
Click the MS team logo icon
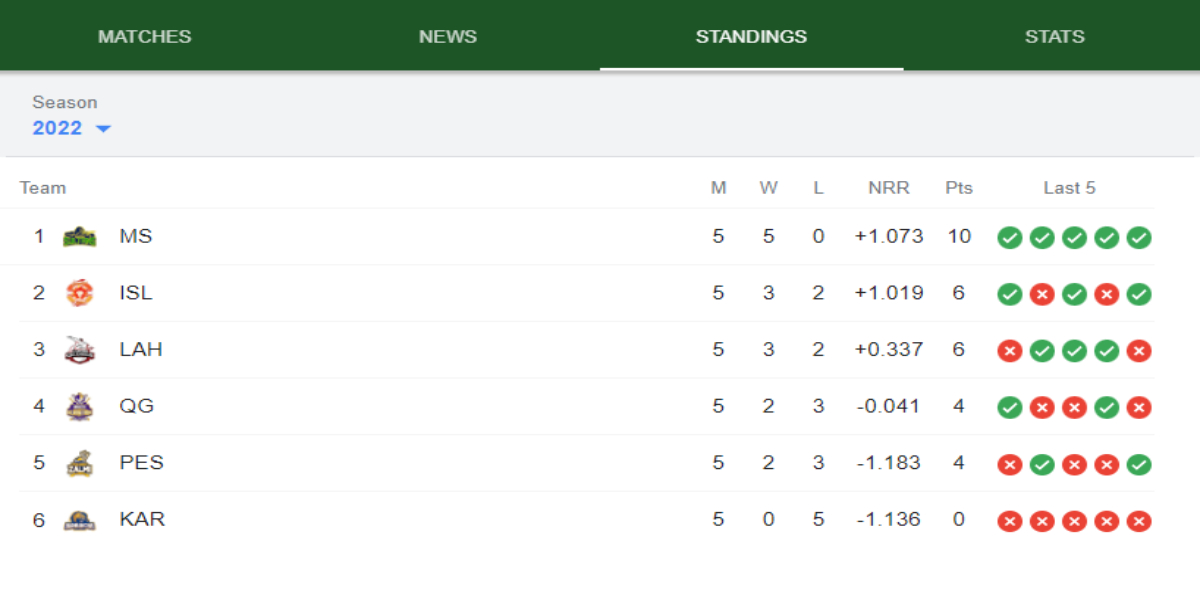pyautogui.click(x=79, y=237)
